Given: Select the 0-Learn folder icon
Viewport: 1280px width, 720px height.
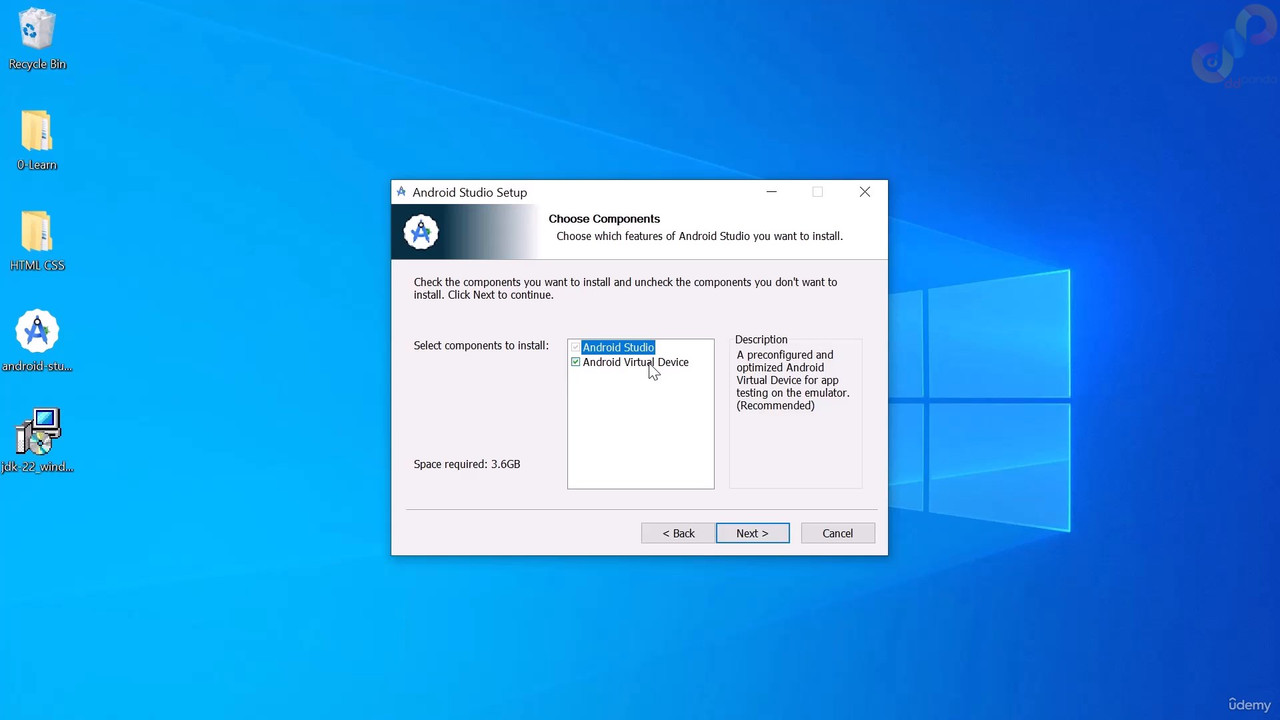Looking at the screenshot, I should coord(37,140).
